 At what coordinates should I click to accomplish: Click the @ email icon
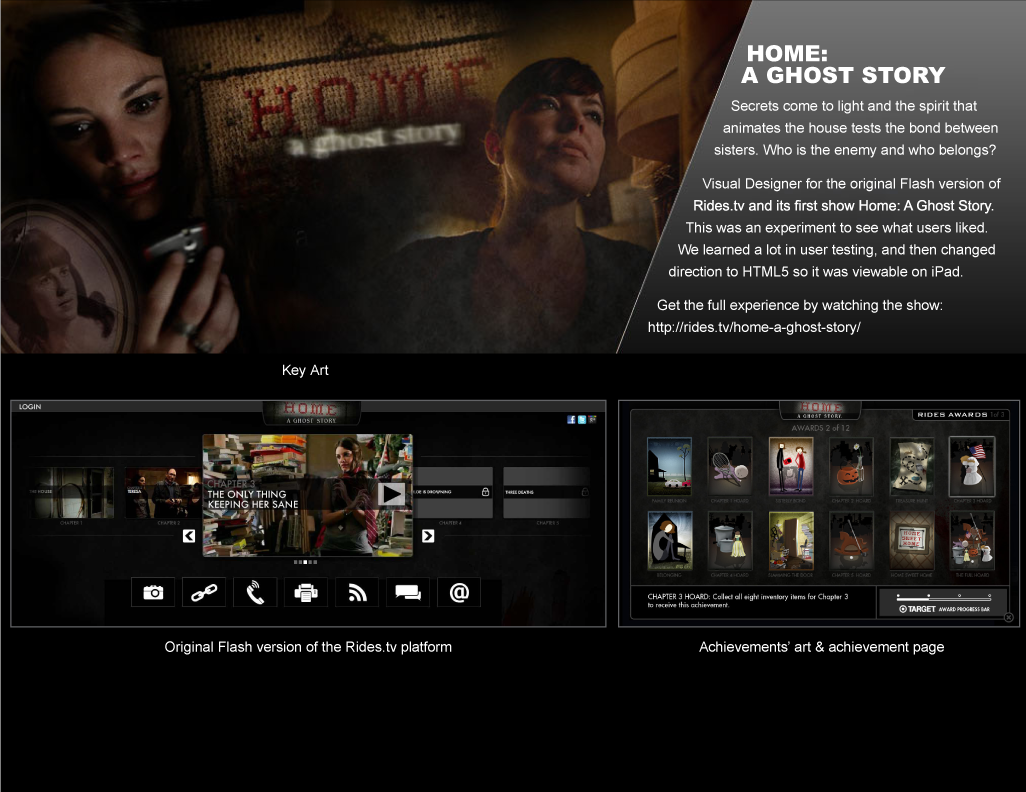click(459, 592)
